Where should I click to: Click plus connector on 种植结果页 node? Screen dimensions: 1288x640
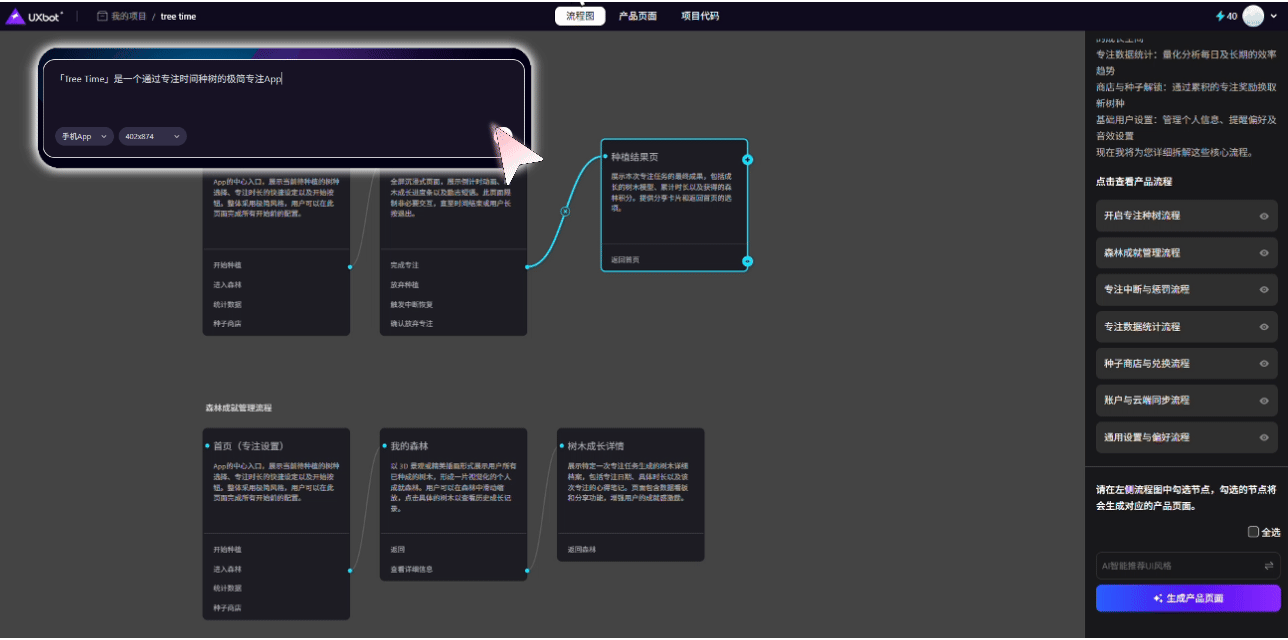(x=747, y=159)
